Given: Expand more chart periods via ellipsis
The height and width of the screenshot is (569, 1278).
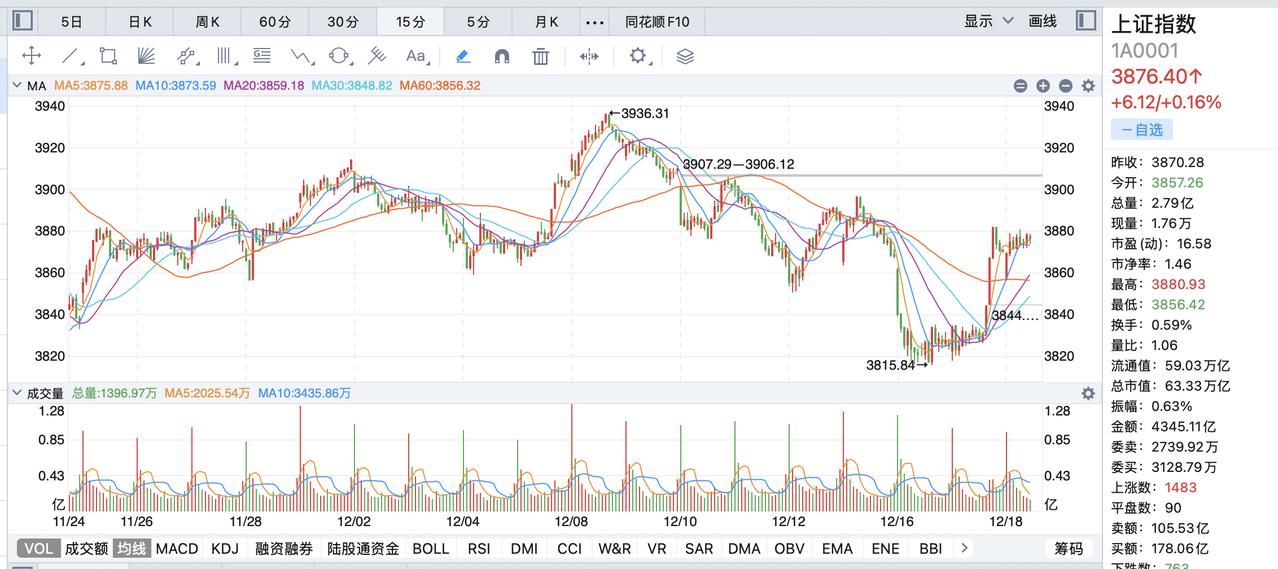Looking at the screenshot, I should point(594,21).
